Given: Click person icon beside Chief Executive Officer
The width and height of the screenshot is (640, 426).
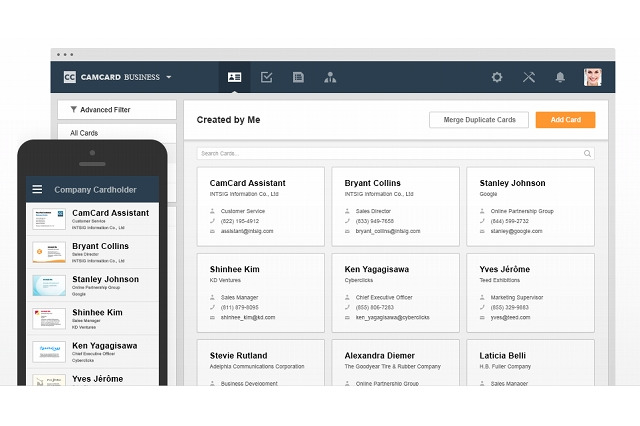Looking at the screenshot, I should coord(347,297).
